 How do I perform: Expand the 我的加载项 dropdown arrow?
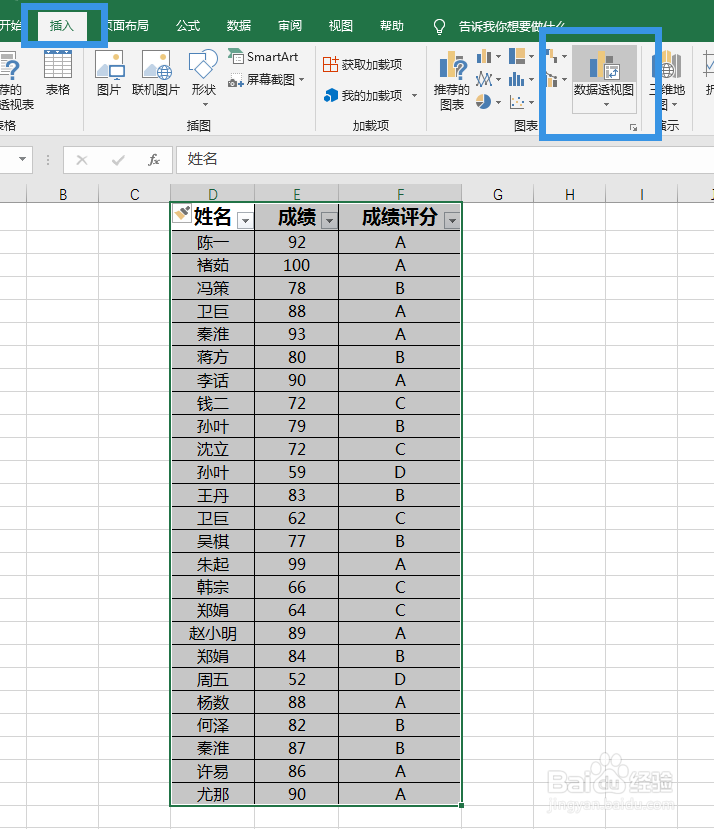point(415,96)
